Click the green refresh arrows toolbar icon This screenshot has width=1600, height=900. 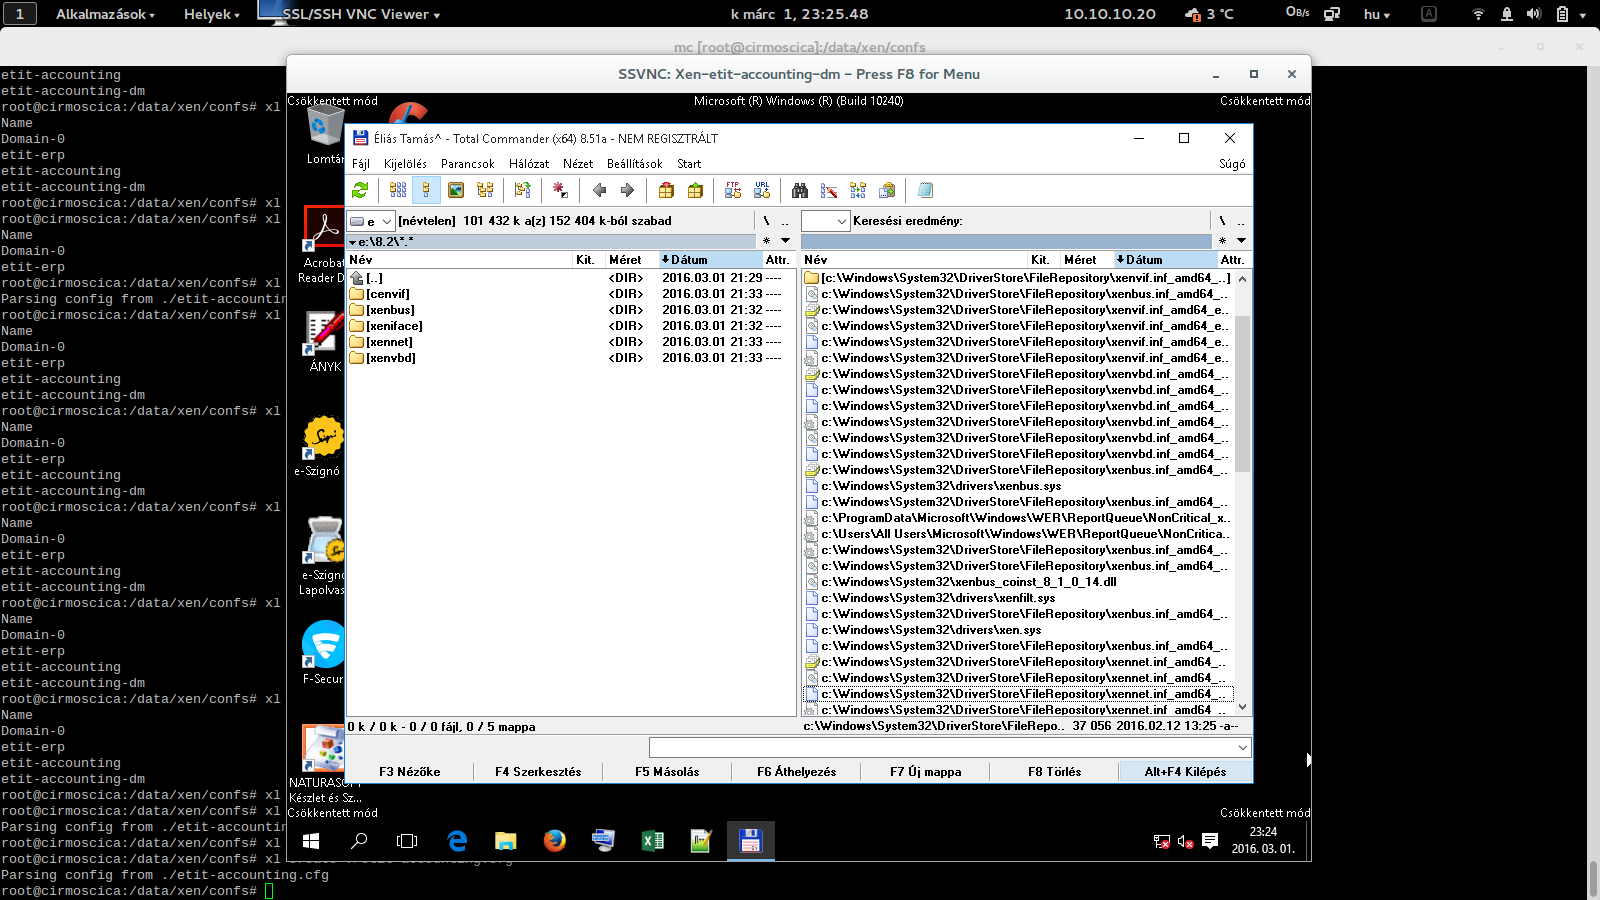tap(360, 190)
